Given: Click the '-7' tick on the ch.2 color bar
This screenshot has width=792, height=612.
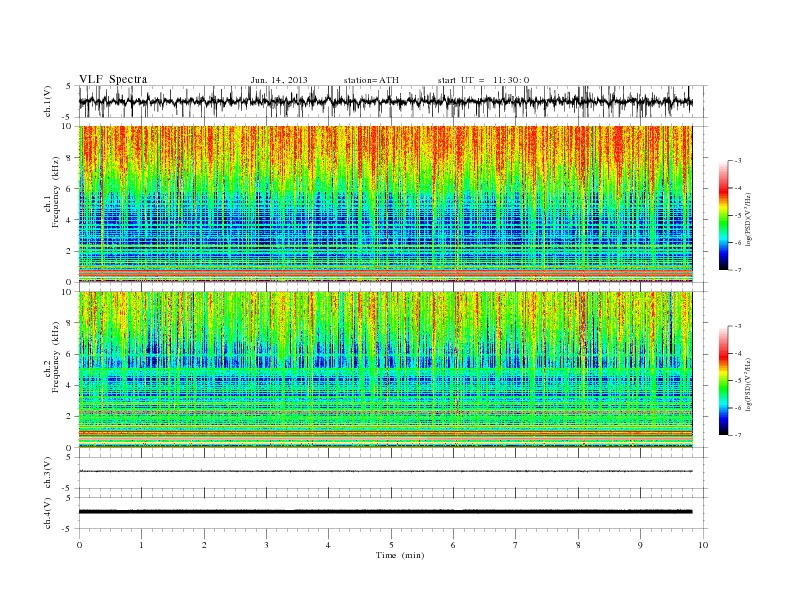Looking at the screenshot, I should tap(737, 435).
